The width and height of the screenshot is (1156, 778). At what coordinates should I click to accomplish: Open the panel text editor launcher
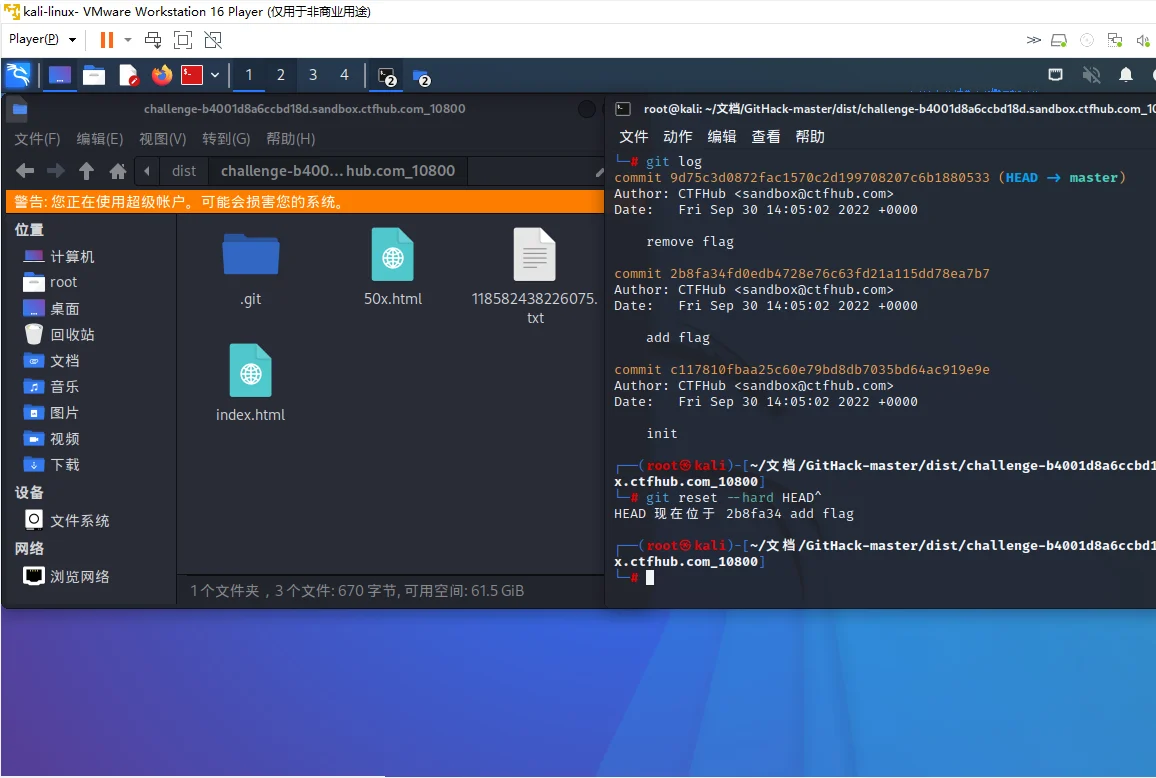click(x=128, y=75)
